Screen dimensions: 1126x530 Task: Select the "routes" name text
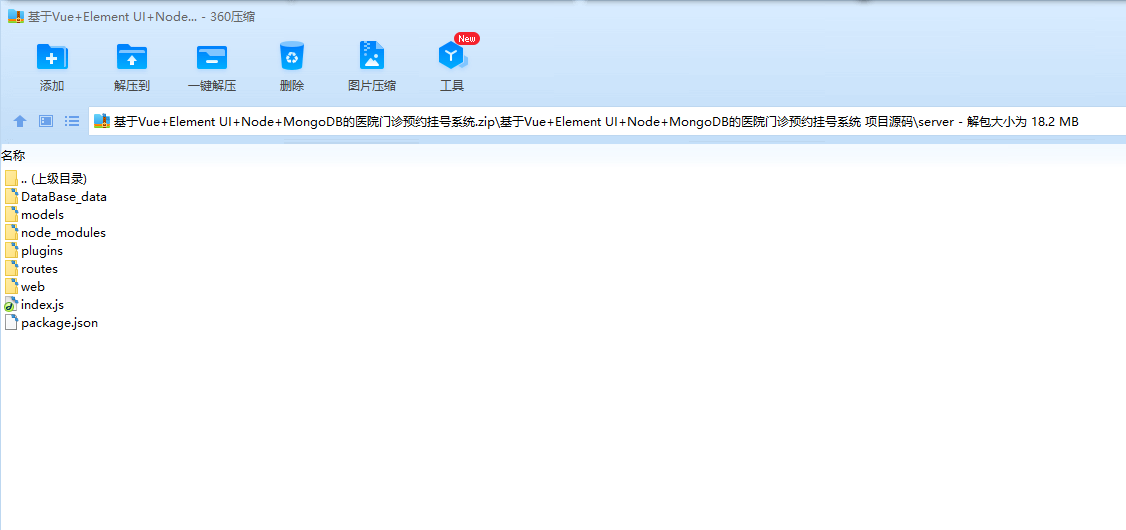pos(39,269)
